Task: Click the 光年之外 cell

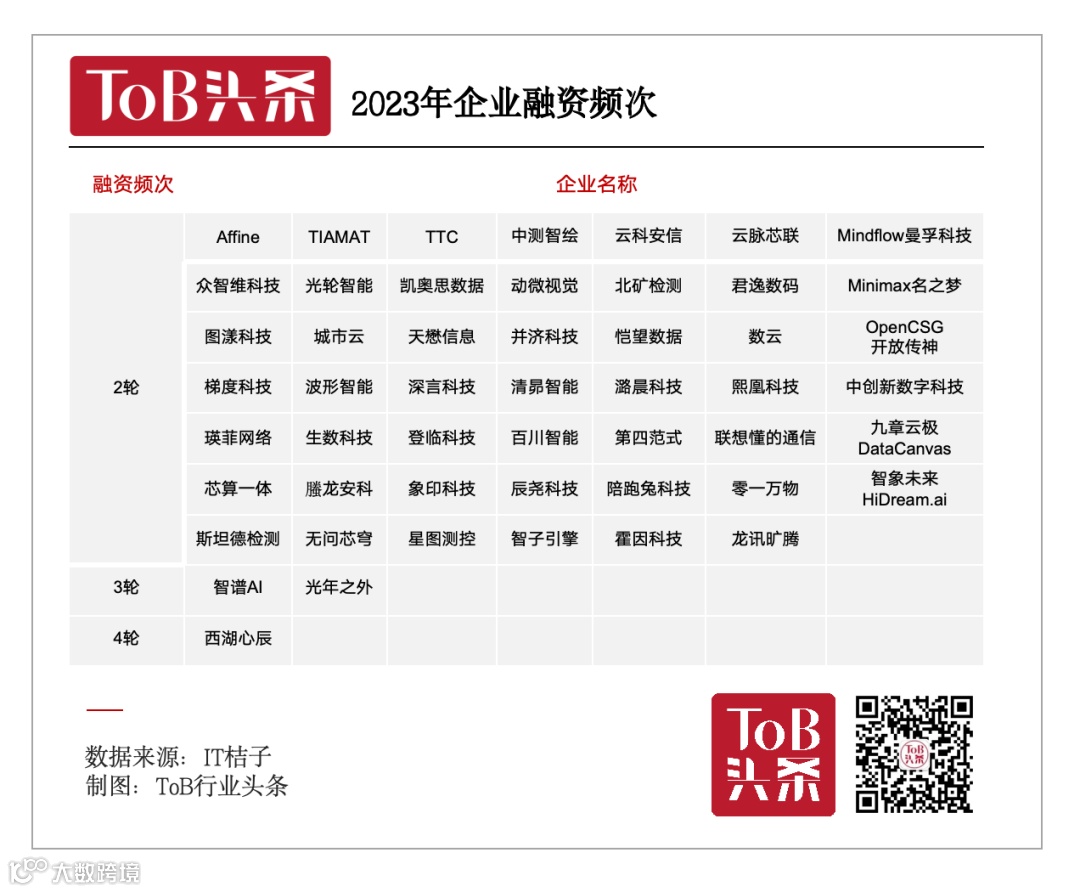Action: (x=339, y=588)
